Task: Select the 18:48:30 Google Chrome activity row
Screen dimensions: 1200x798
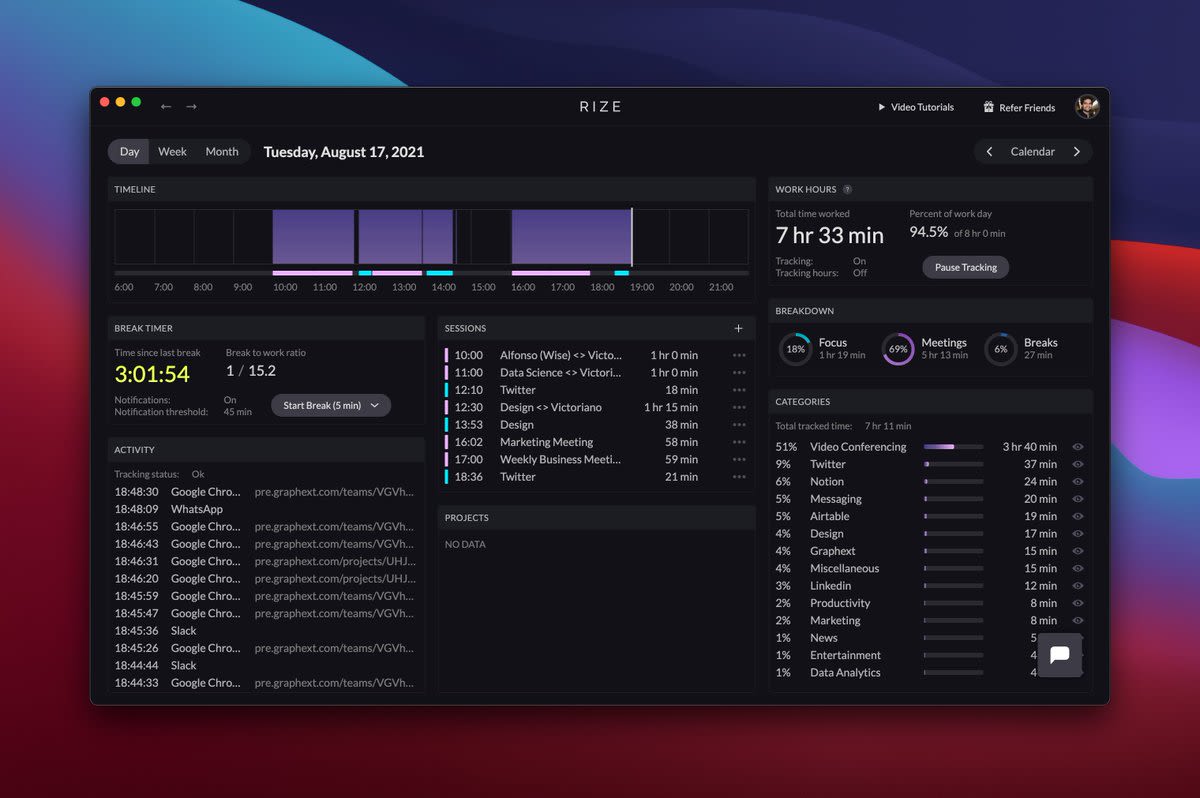Action: click(265, 492)
